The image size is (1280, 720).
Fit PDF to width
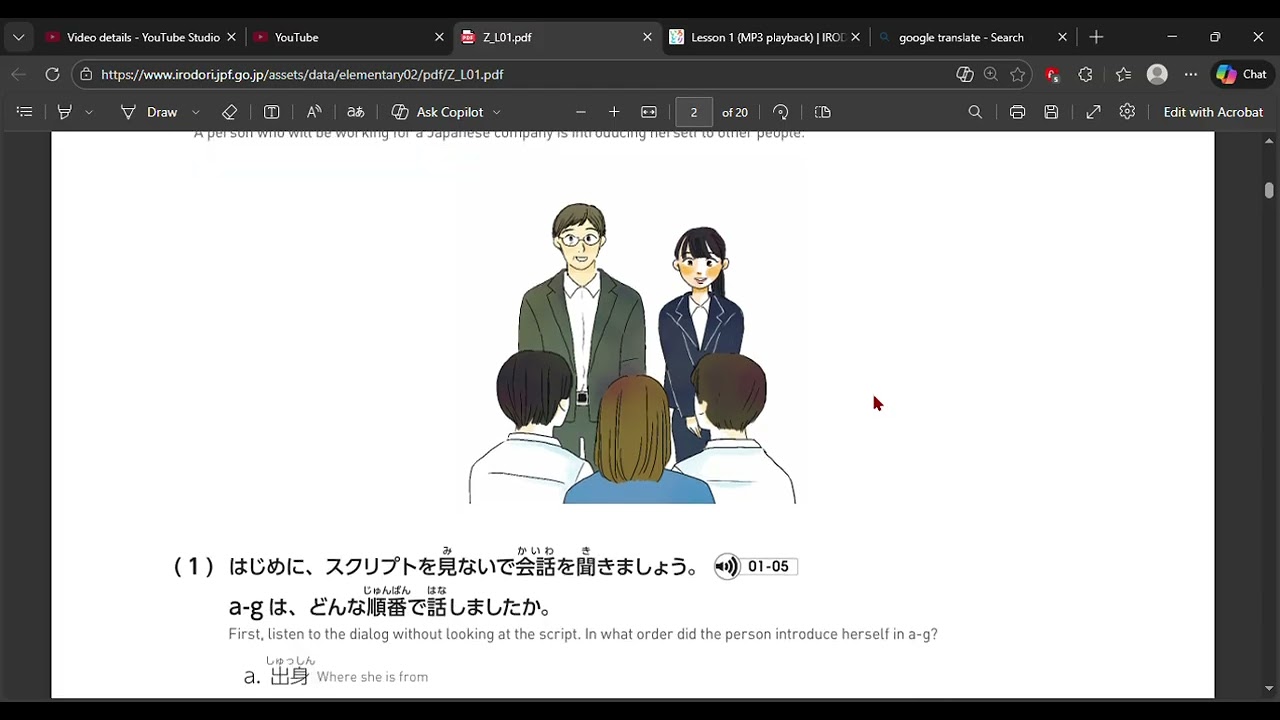click(649, 112)
